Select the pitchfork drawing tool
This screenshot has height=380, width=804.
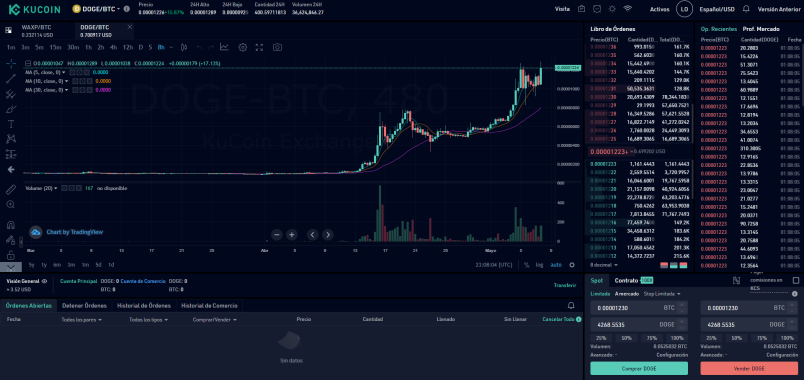click(11, 94)
